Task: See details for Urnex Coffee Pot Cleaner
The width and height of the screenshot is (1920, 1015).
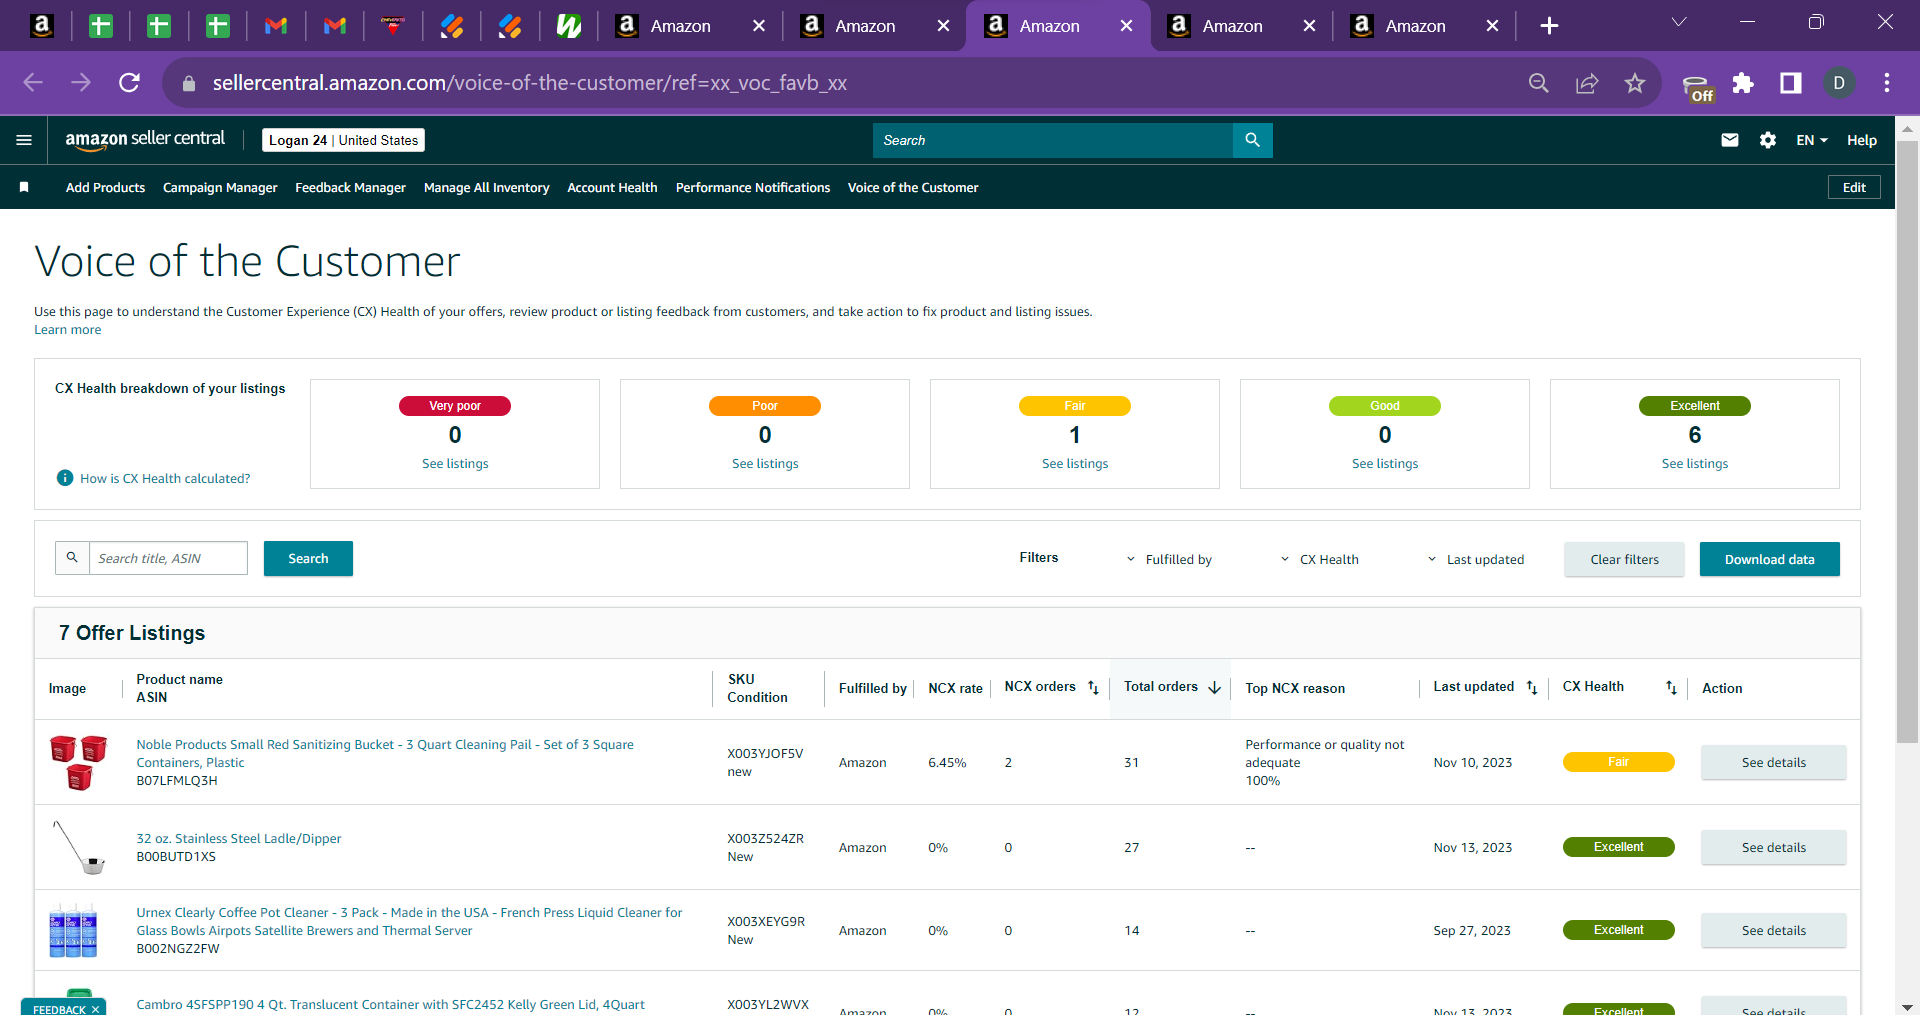Action: tap(1773, 930)
